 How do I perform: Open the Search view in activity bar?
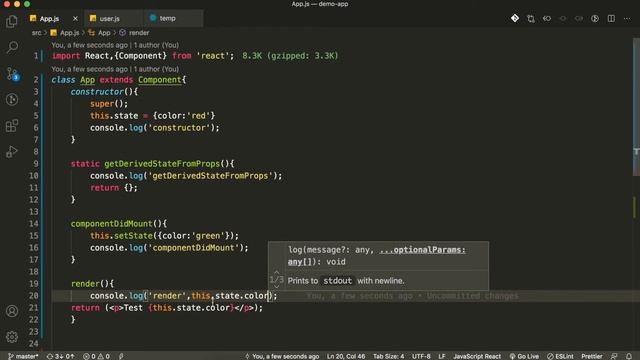[12, 47]
